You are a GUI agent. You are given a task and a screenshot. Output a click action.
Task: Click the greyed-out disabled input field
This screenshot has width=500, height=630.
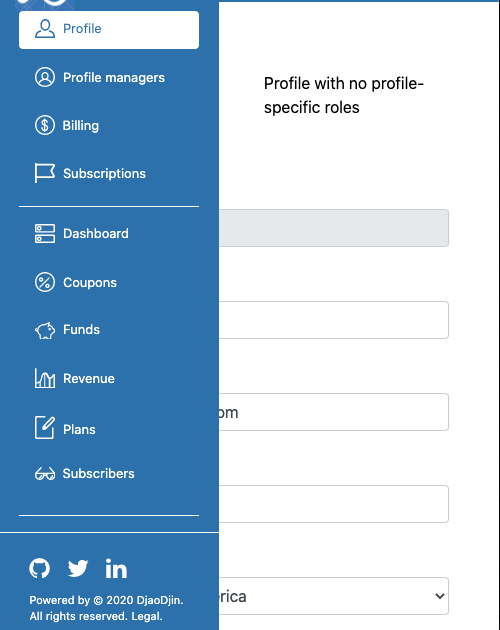pyautogui.click(x=334, y=228)
